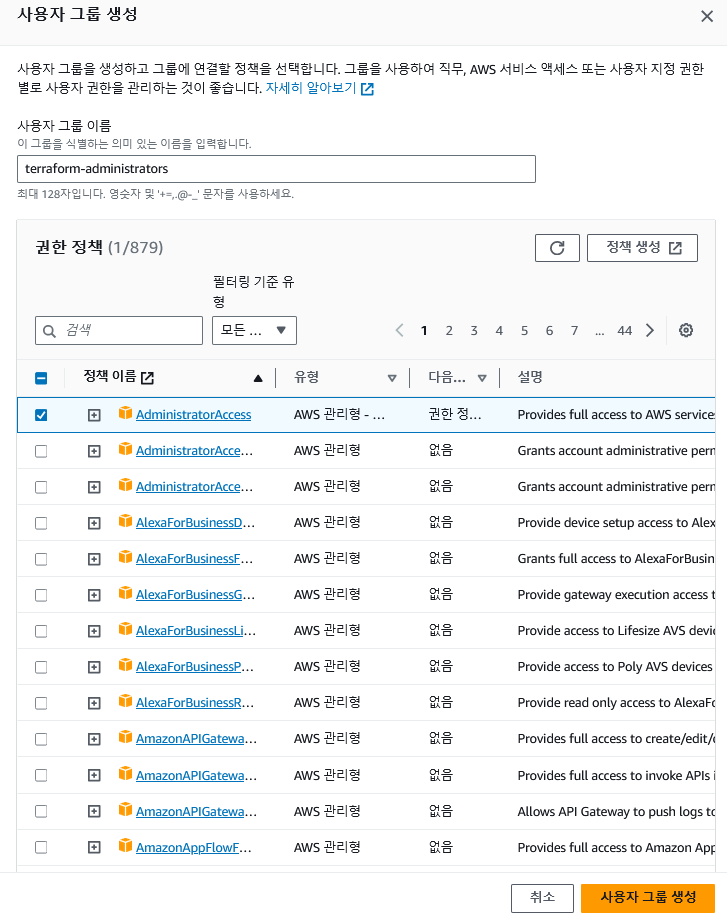Toggle the select-all header checkbox

(x=41, y=378)
